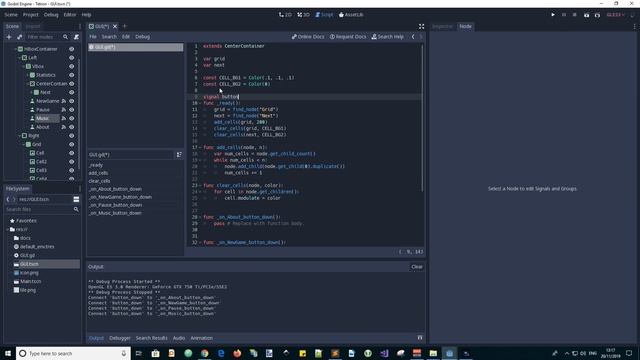640x360 pixels.
Task: Open the renderer GLES3 dropdown
Action: (x=616, y=15)
